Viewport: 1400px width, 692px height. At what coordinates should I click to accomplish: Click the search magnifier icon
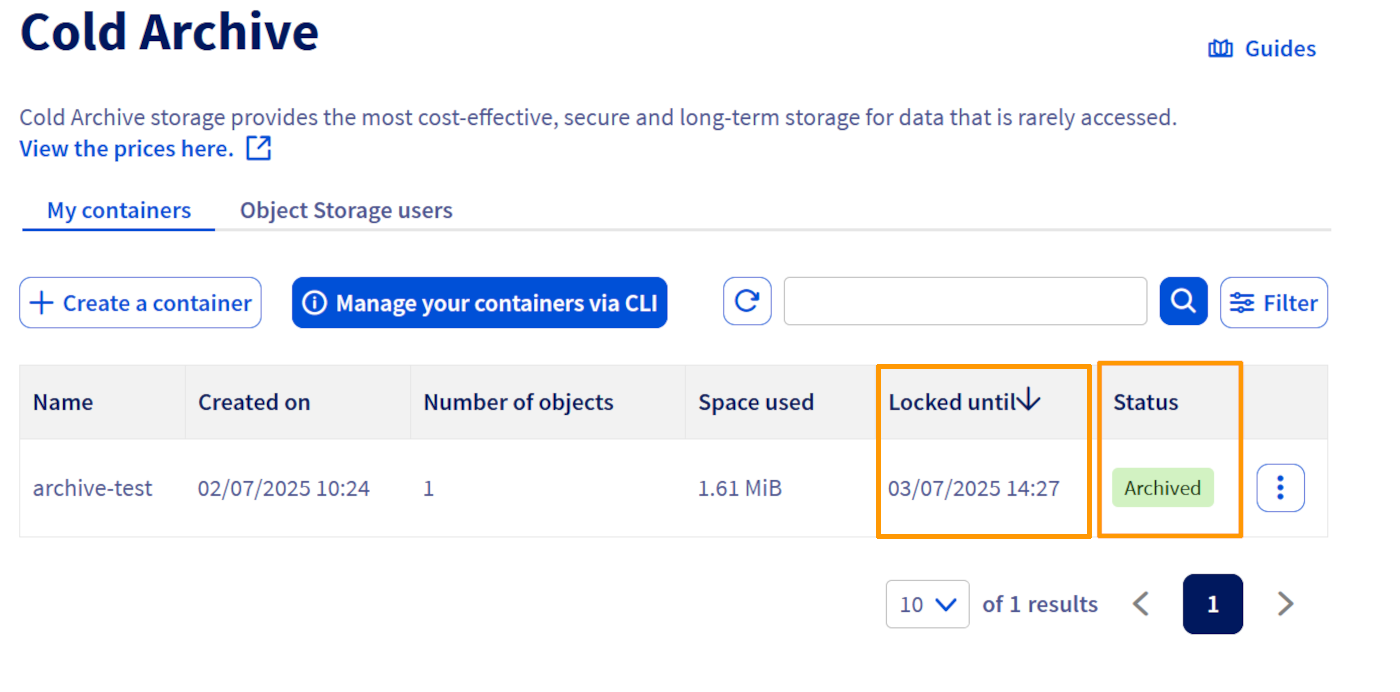pos(1183,301)
